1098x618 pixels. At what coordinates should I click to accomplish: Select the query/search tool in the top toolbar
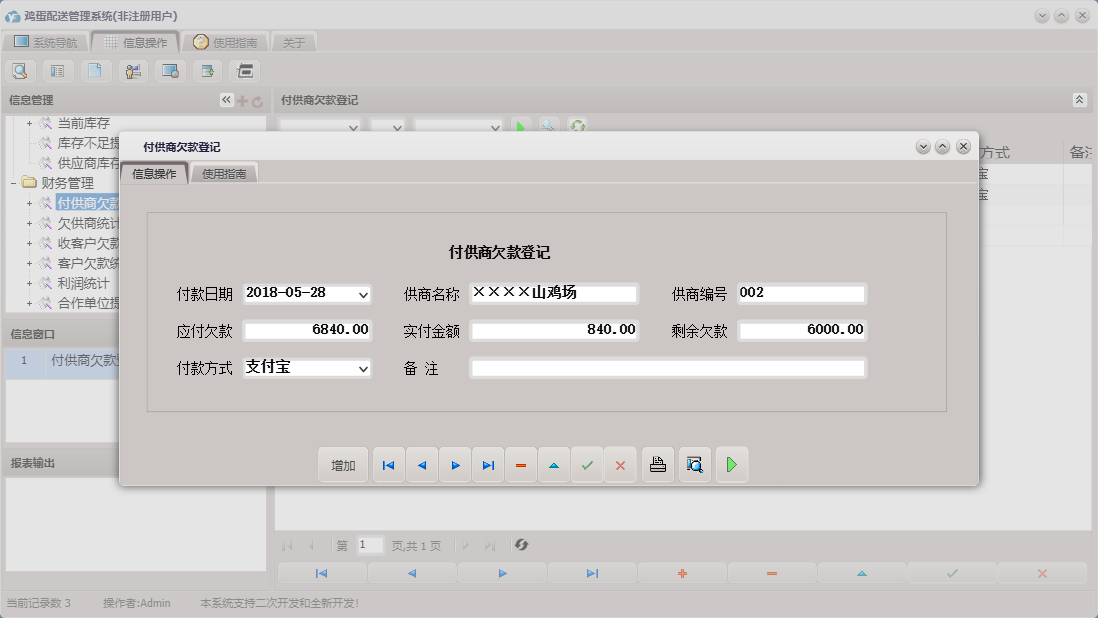(x=20, y=71)
